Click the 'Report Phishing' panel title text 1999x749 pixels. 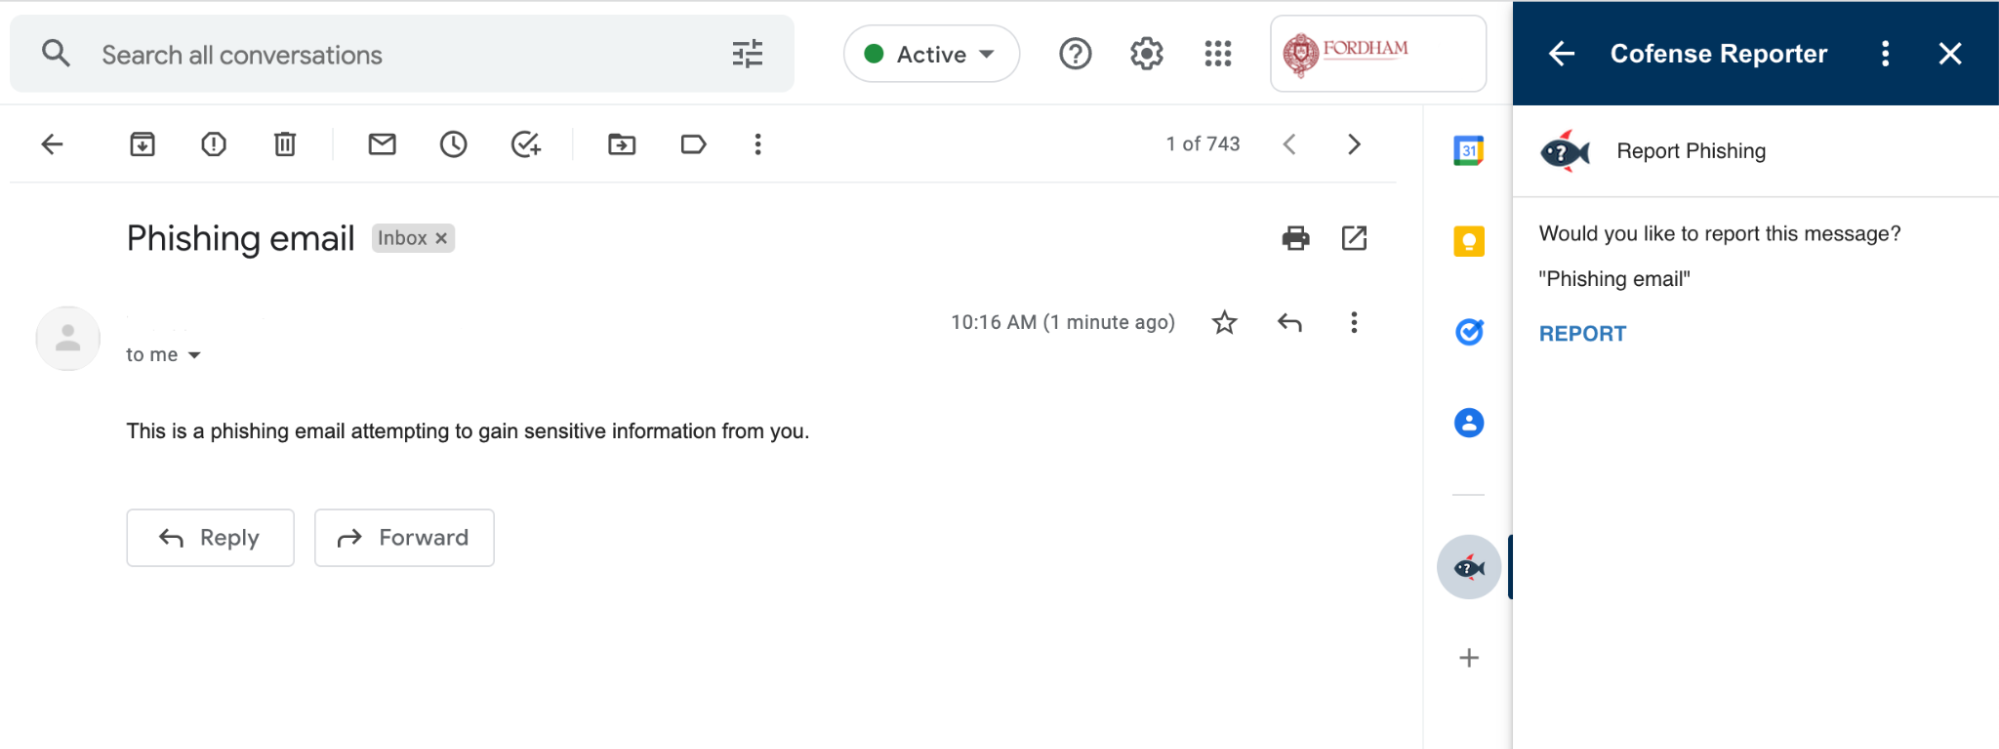tap(1691, 151)
